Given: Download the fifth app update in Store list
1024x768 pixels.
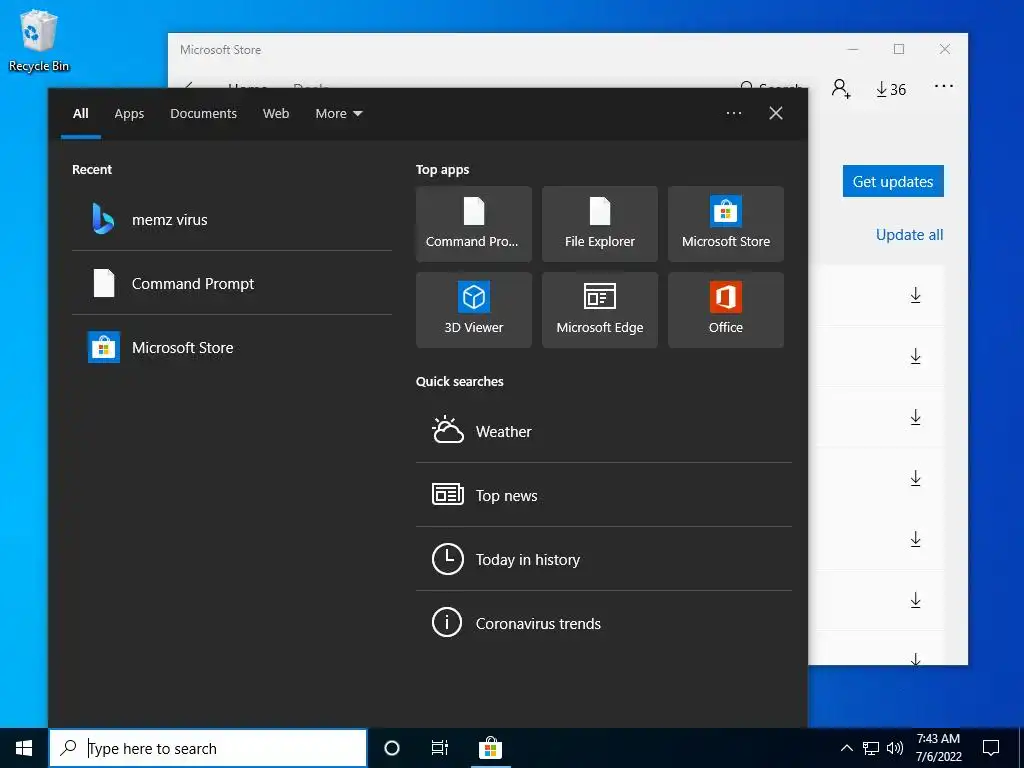Looking at the screenshot, I should pos(916,539).
